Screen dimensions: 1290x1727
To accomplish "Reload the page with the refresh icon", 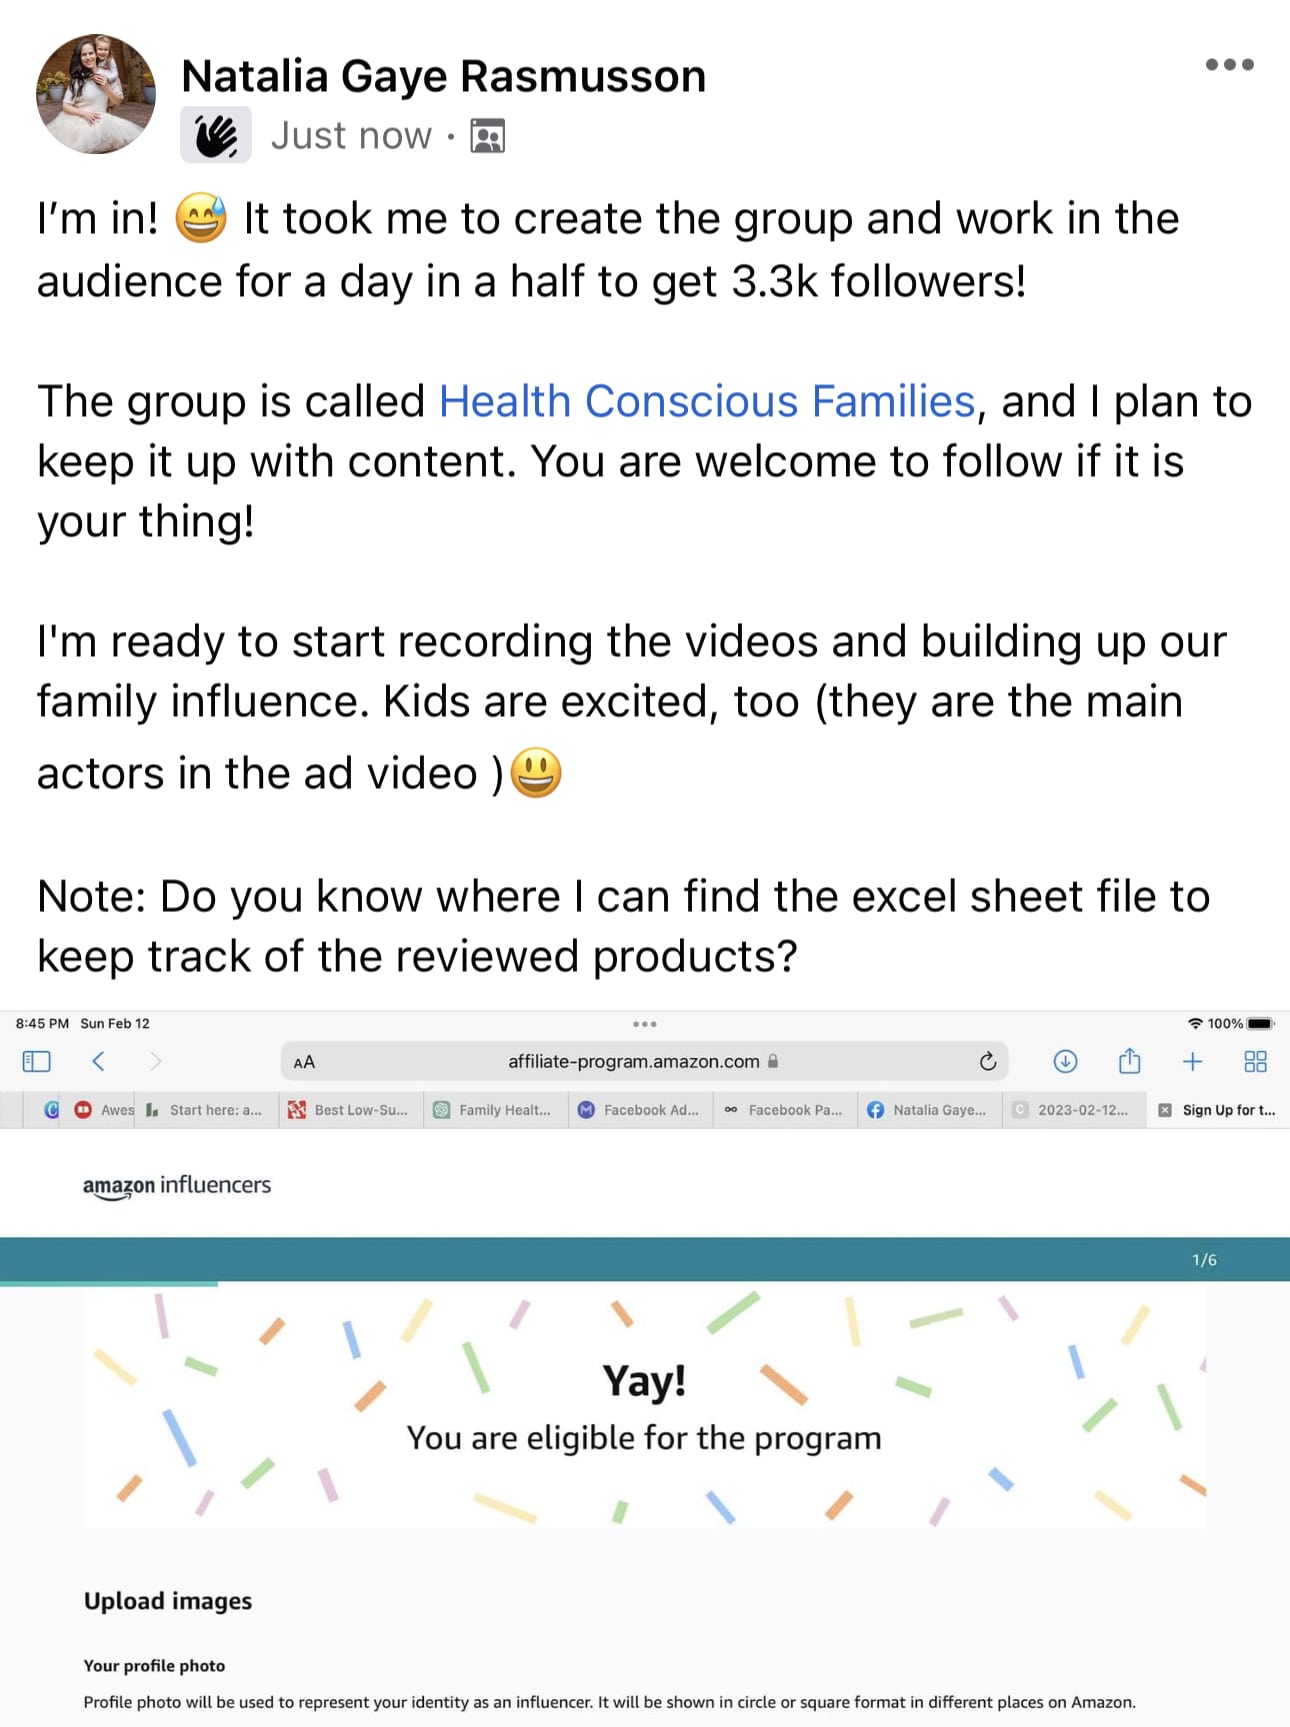I will coord(988,1062).
